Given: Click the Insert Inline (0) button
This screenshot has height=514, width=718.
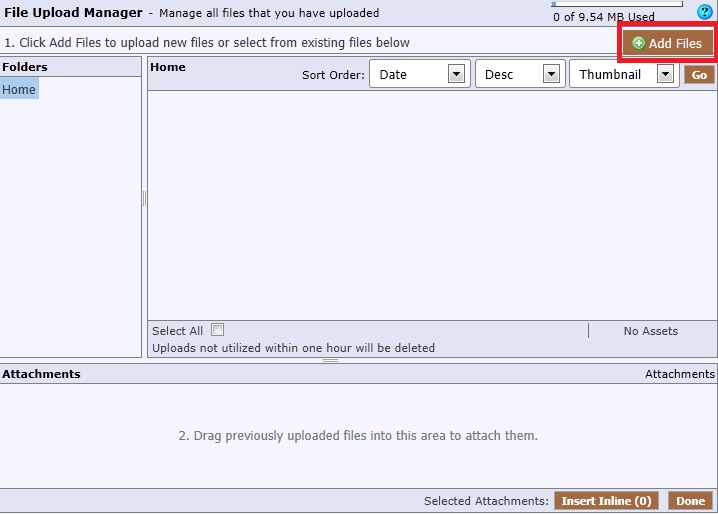Looking at the screenshot, I should (606, 501).
